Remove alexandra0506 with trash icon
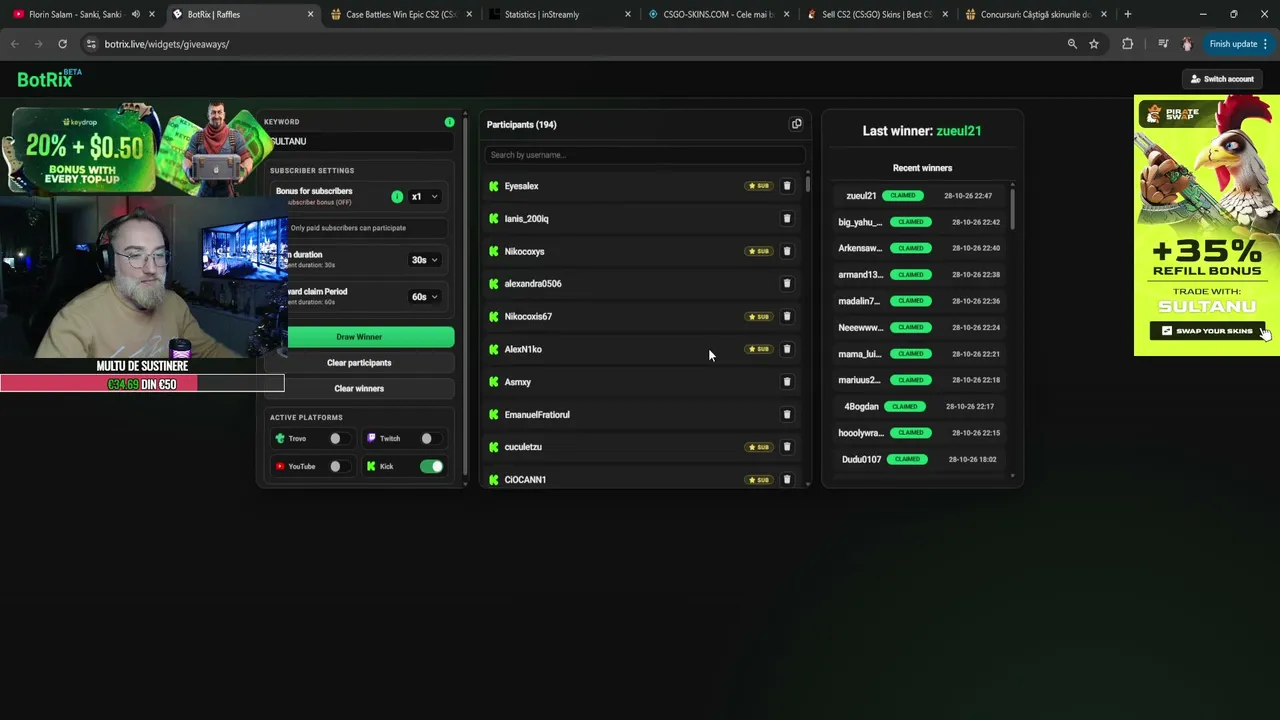This screenshot has height=720, width=1280. (787, 283)
